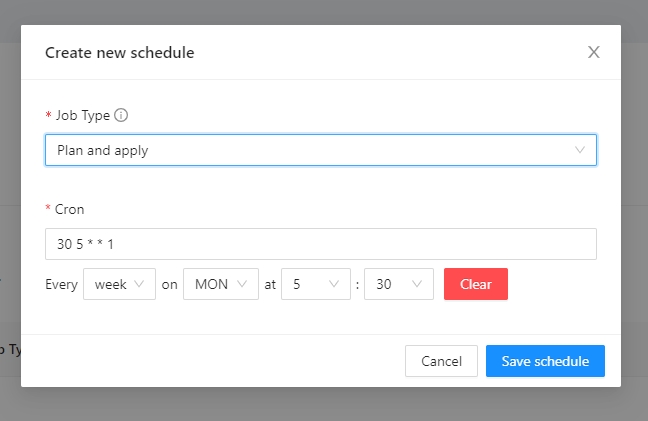Screen dimensions: 648x421
Task: Click the chevron in the minute selector
Action: [417, 284]
